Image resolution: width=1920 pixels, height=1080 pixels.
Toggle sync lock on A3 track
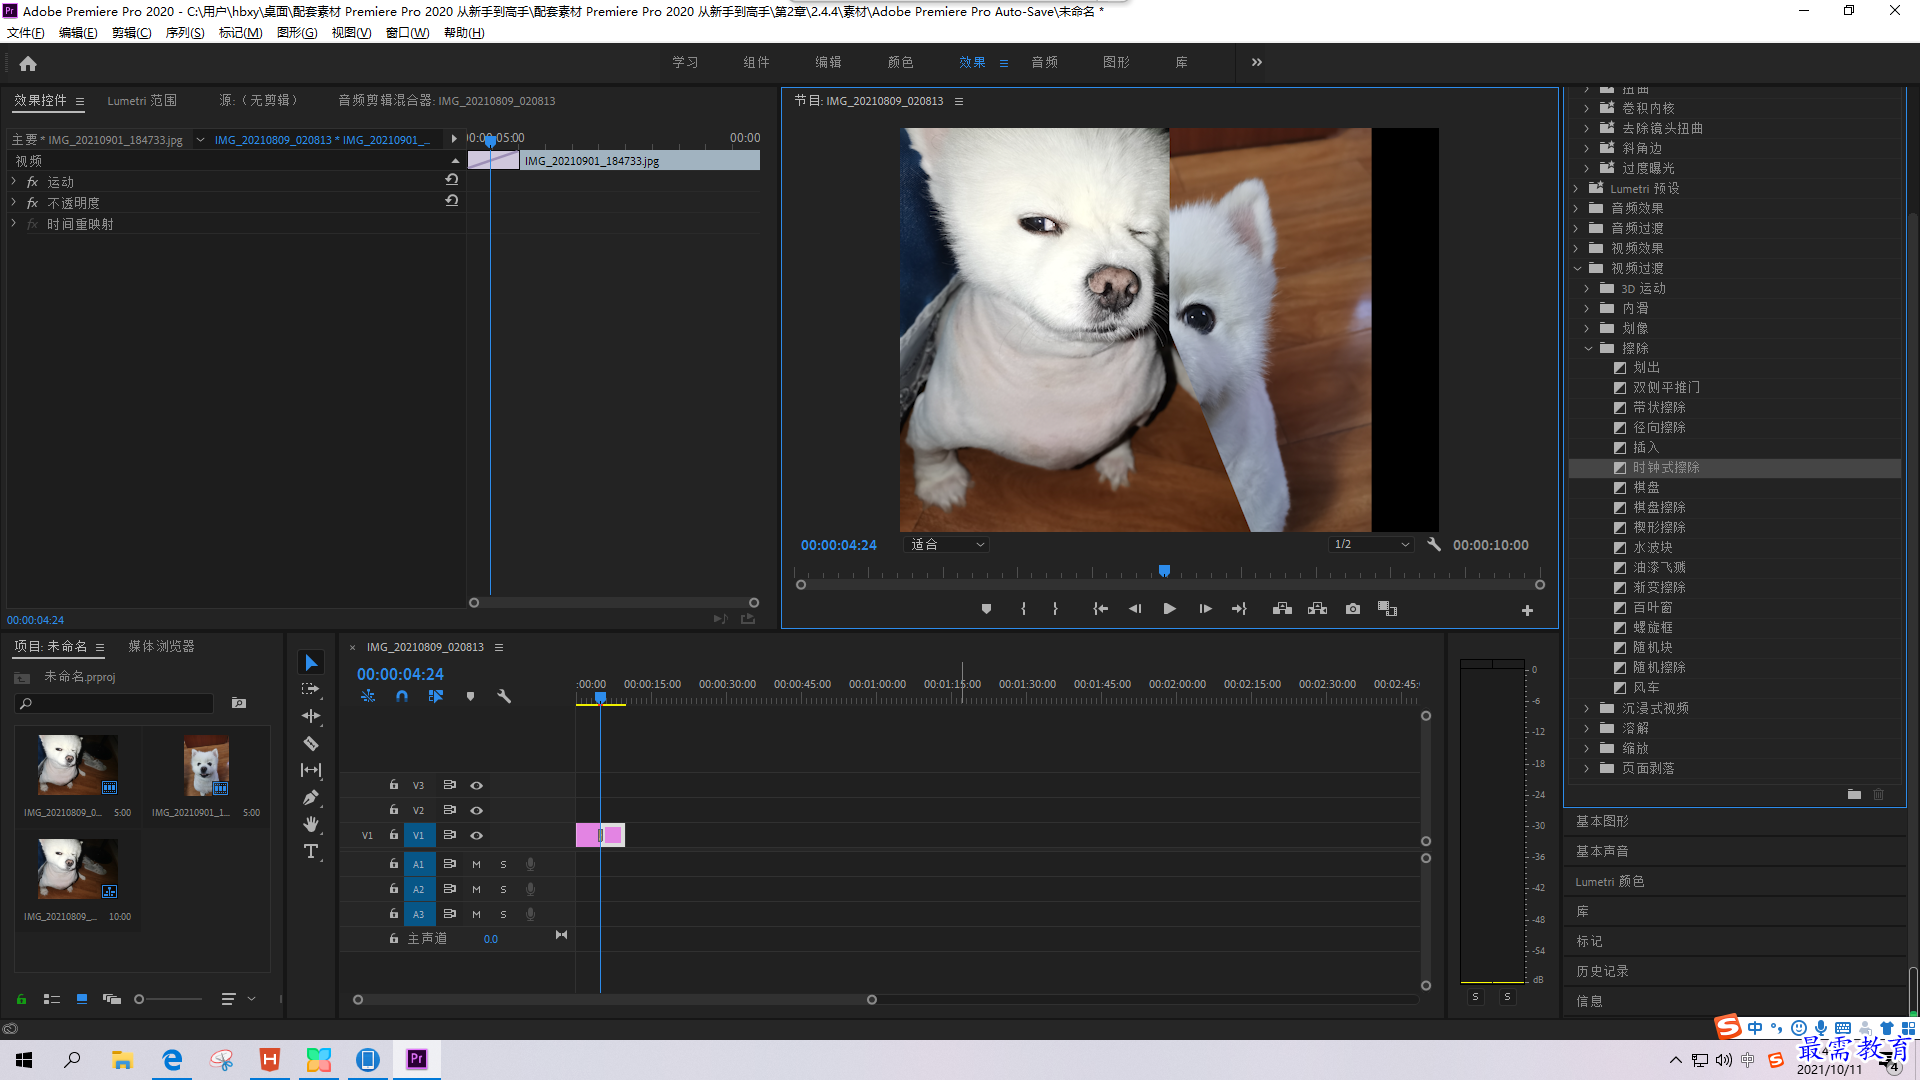click(x=450, y=914)
